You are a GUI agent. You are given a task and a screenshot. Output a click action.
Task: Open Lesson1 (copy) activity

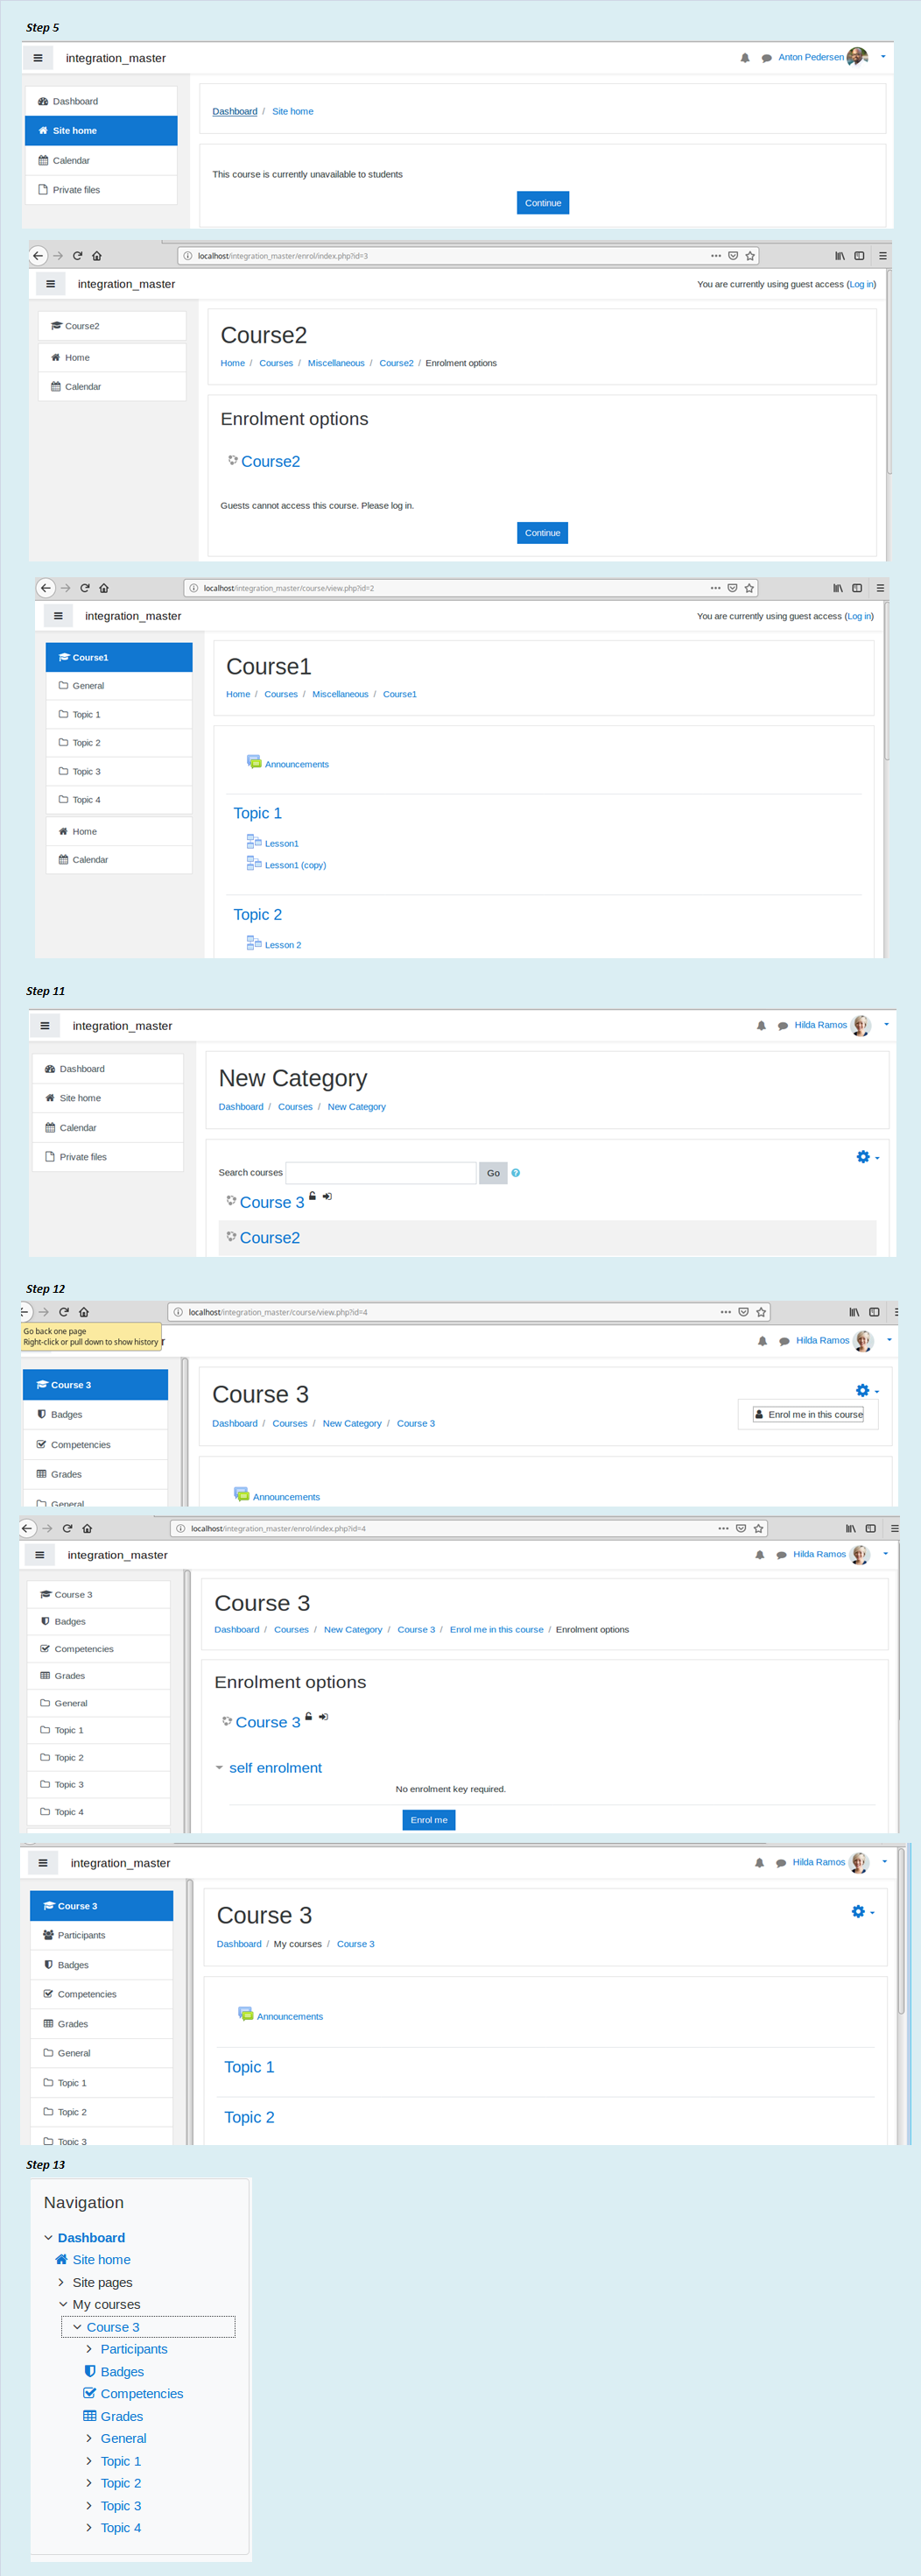(295, 865)
